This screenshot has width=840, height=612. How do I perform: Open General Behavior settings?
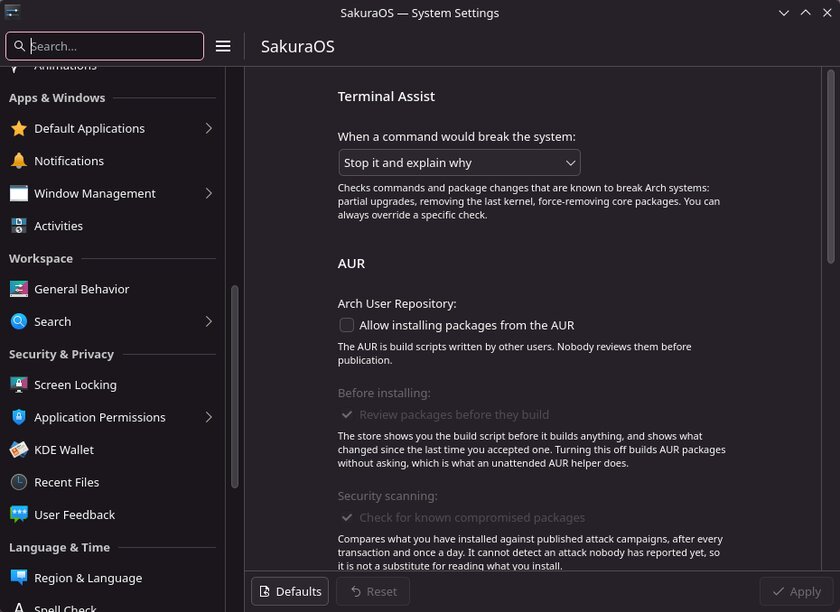[112, 289]
